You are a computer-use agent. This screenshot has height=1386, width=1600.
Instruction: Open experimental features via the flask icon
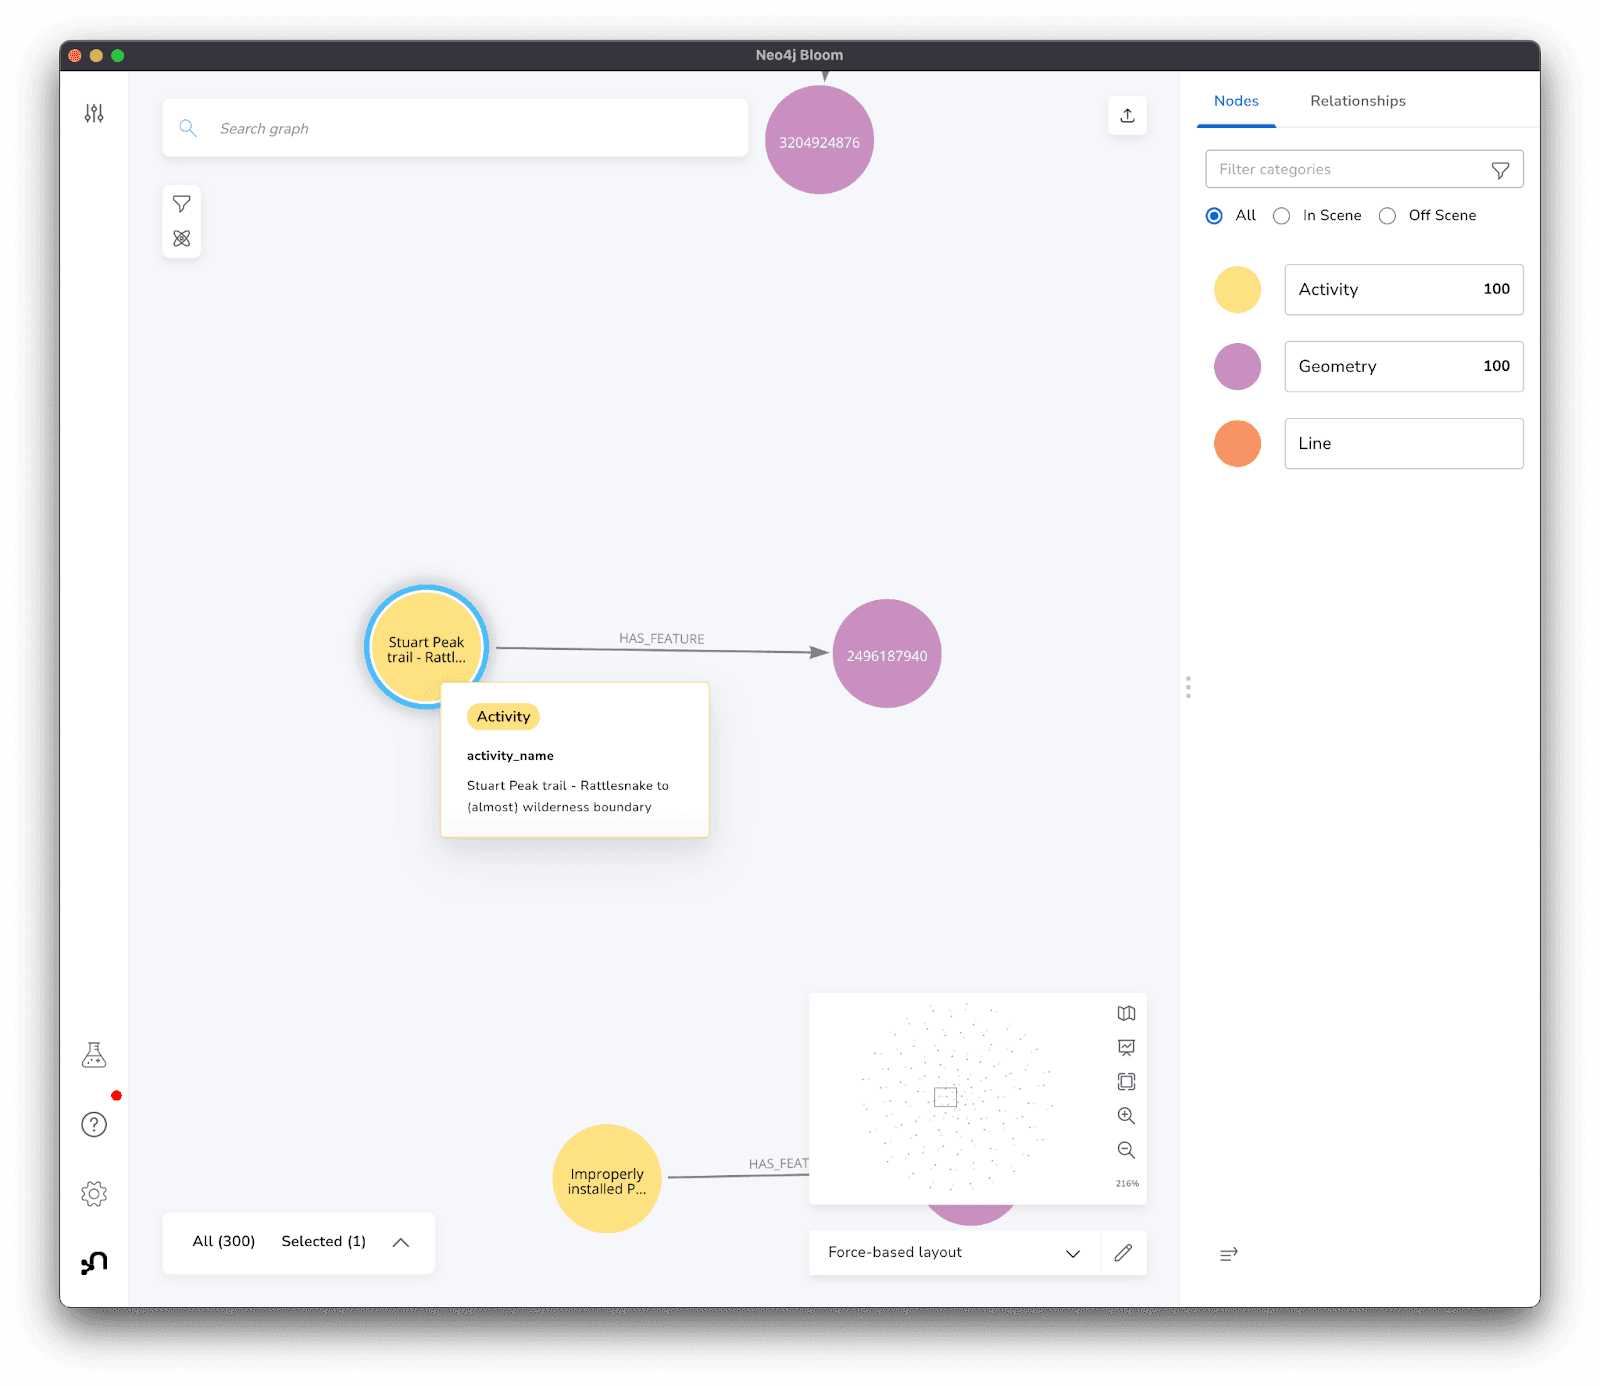pos(93,1053)
